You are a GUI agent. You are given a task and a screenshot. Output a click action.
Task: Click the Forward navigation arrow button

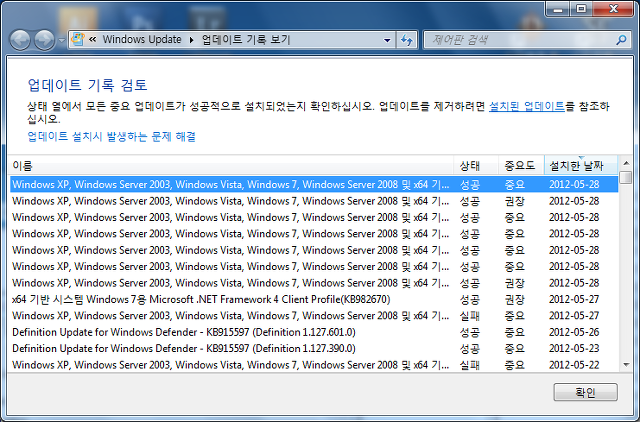coord(44,40)
